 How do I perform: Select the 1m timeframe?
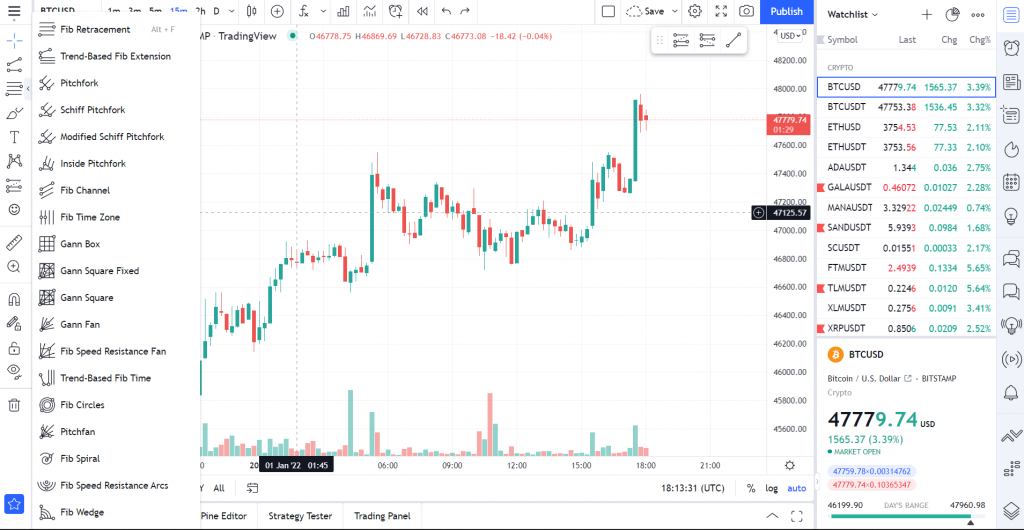pyautogui.click(x=114, y=11)
